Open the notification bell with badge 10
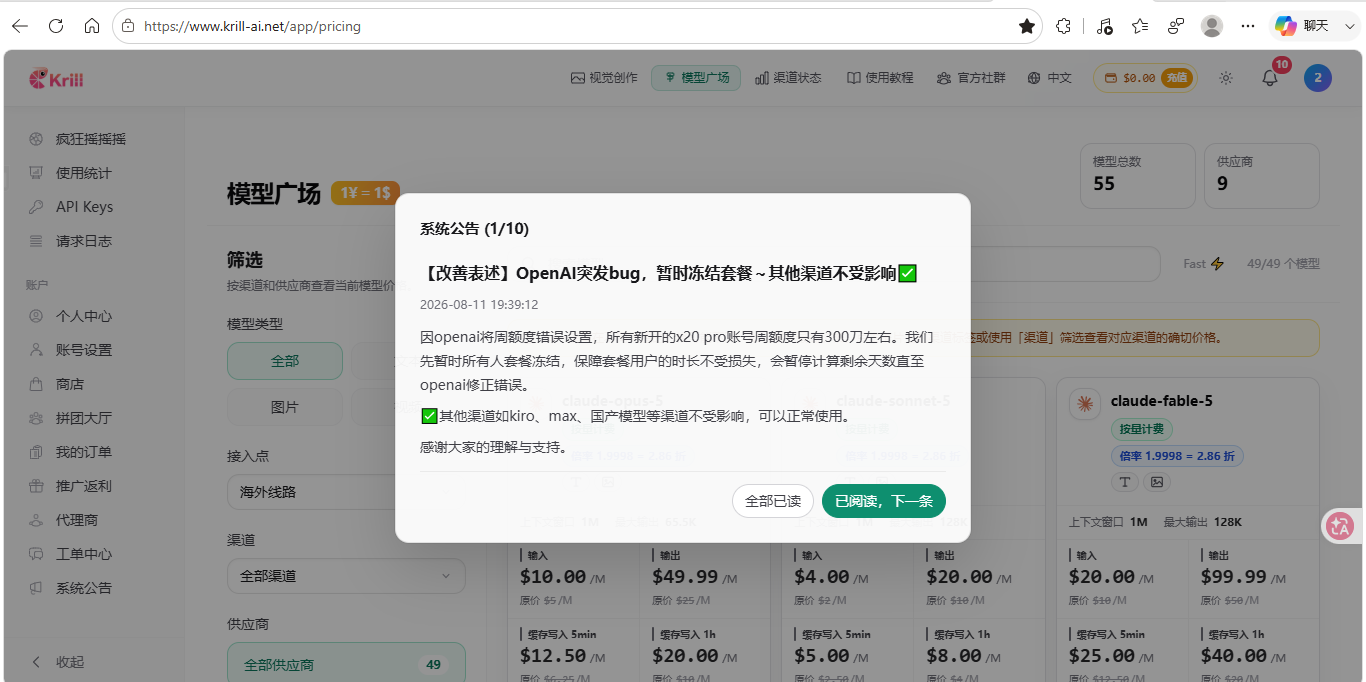The image size is (1366, 682). tap(1270, 78)
